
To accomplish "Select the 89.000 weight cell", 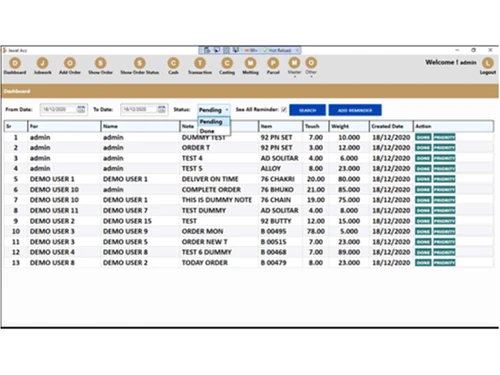I will click(349, 252).
